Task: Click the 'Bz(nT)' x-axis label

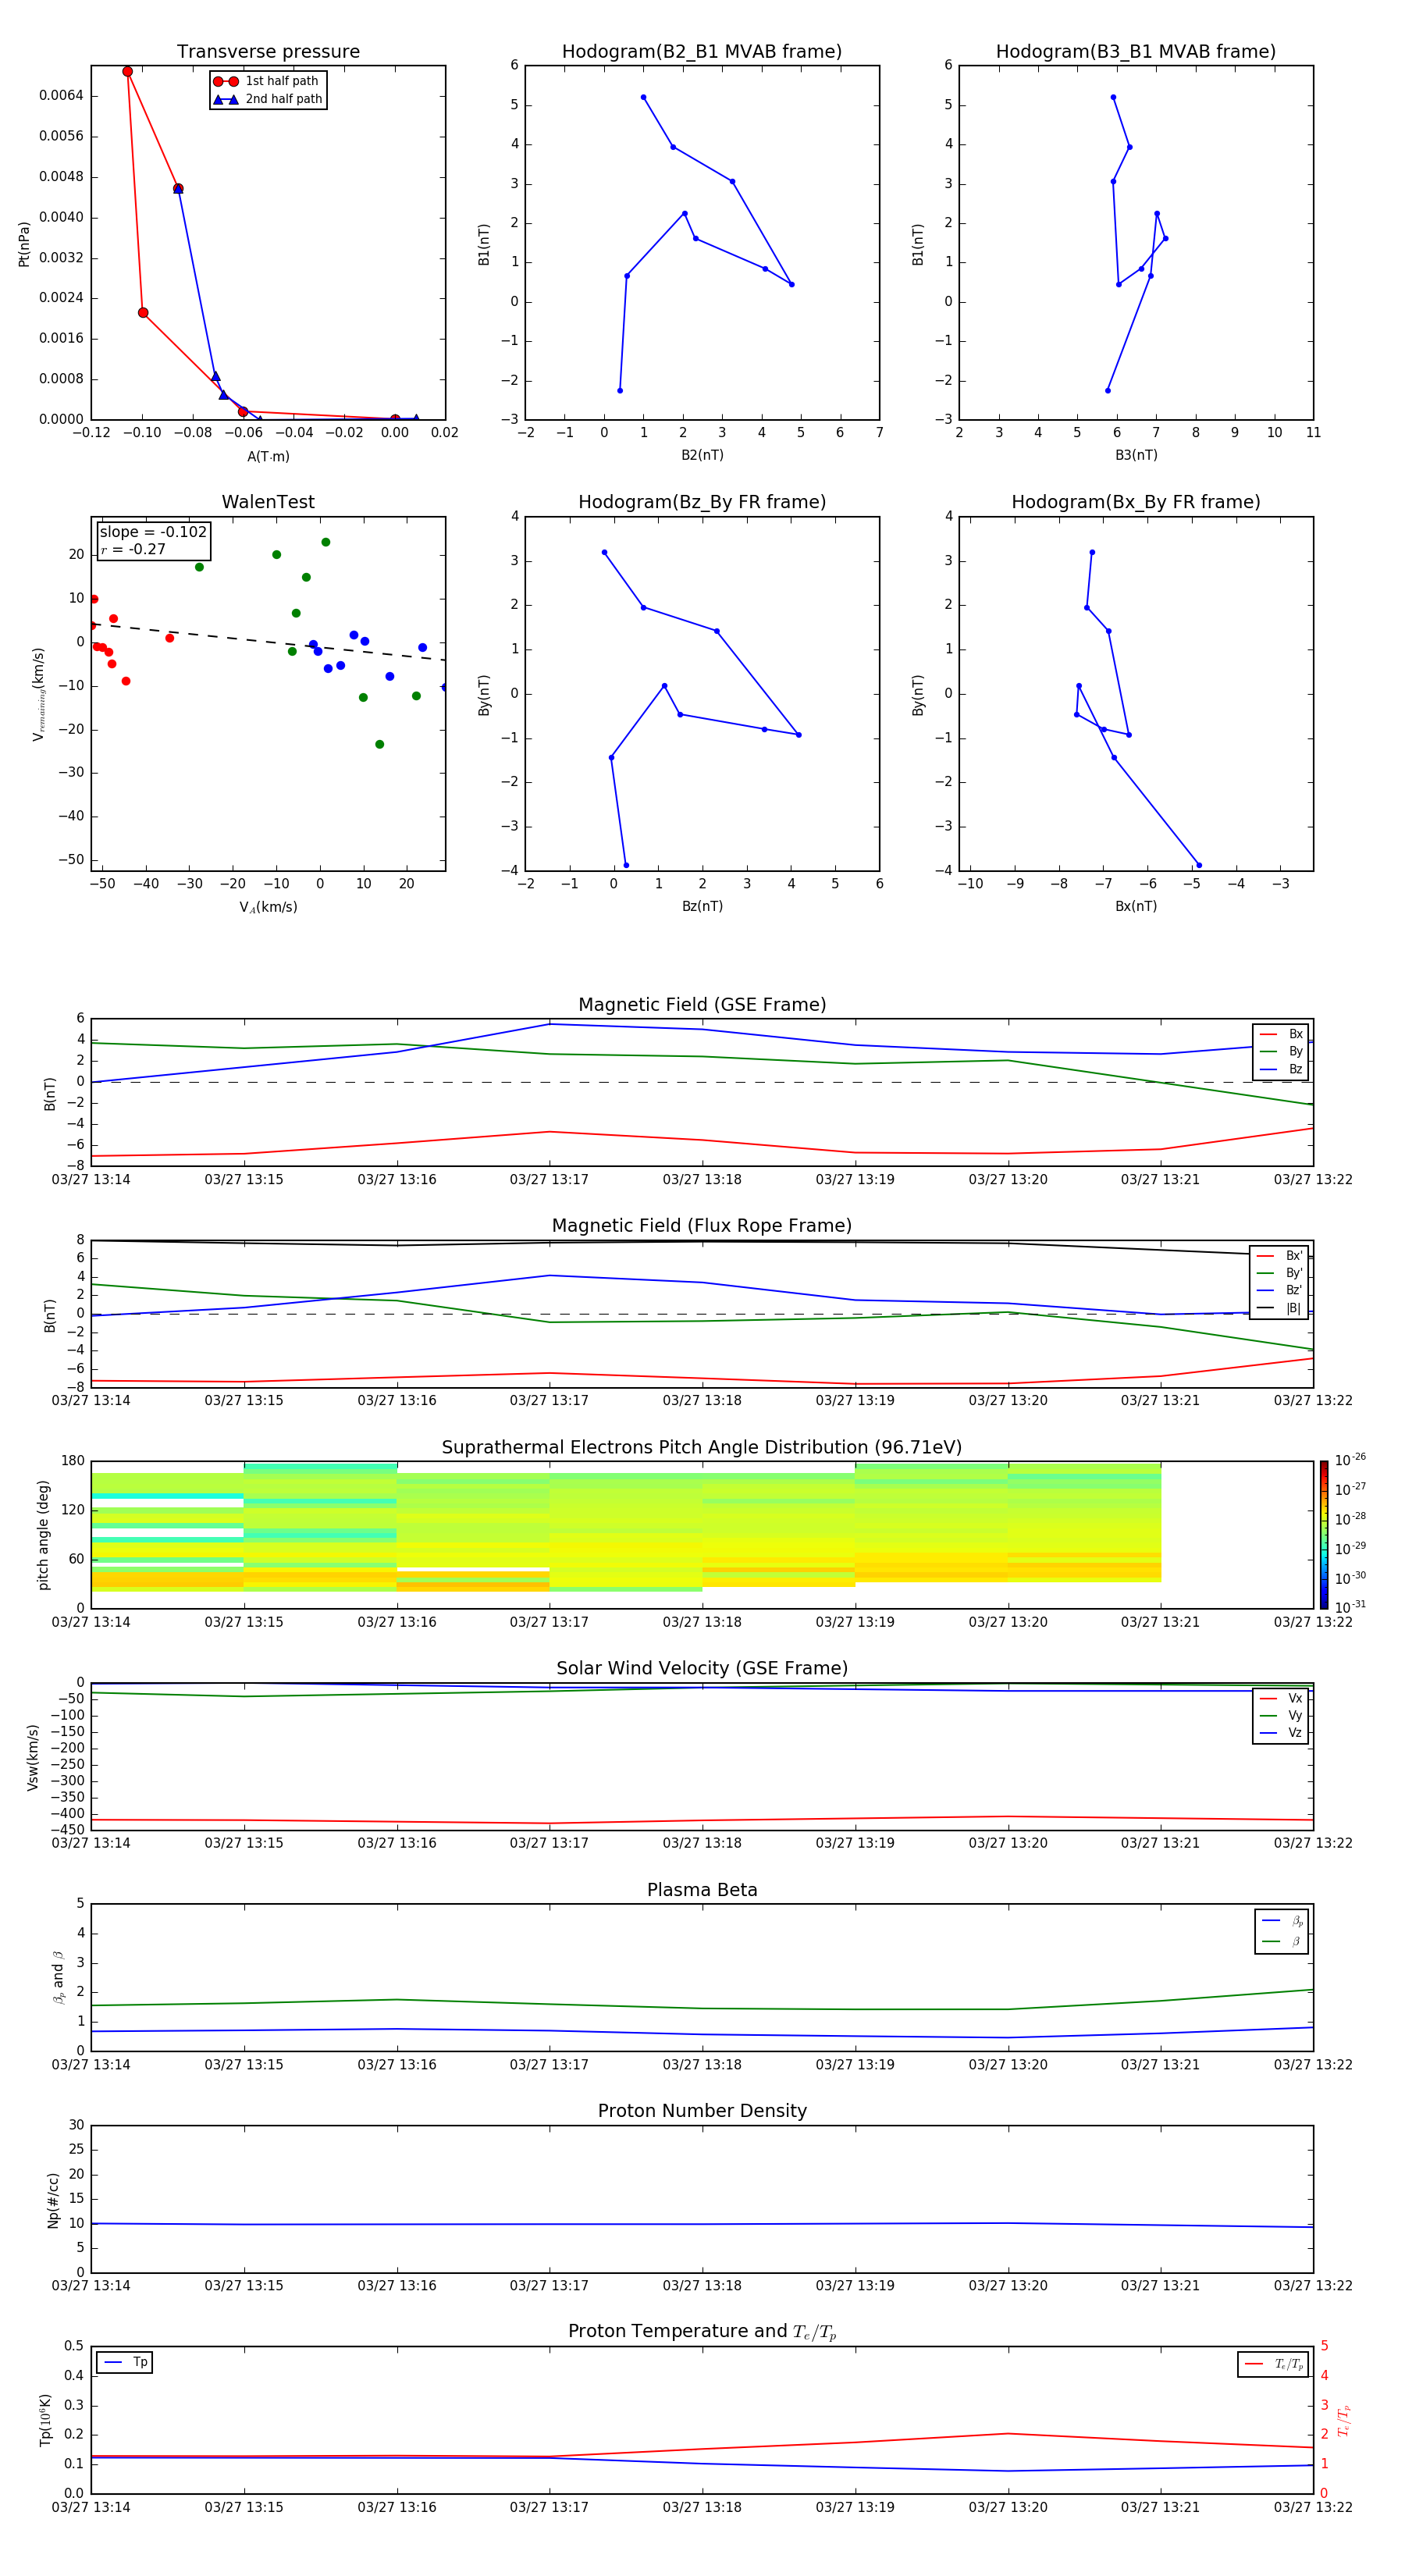Action: (702, 906)
